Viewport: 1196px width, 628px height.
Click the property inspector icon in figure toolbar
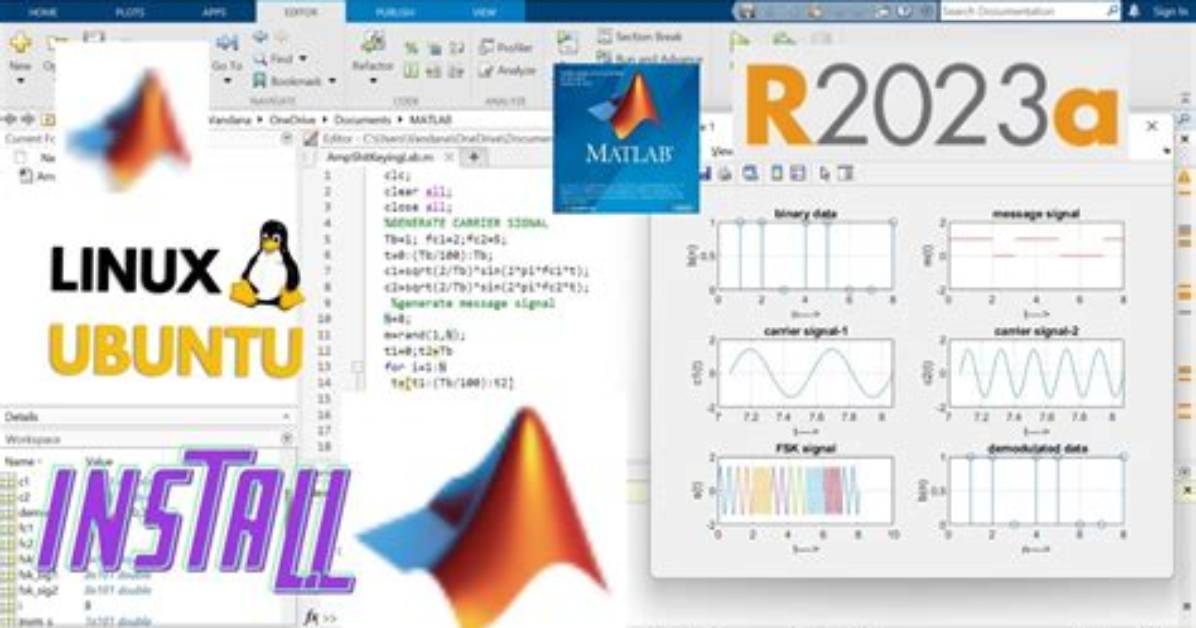[x=845, y=174]
